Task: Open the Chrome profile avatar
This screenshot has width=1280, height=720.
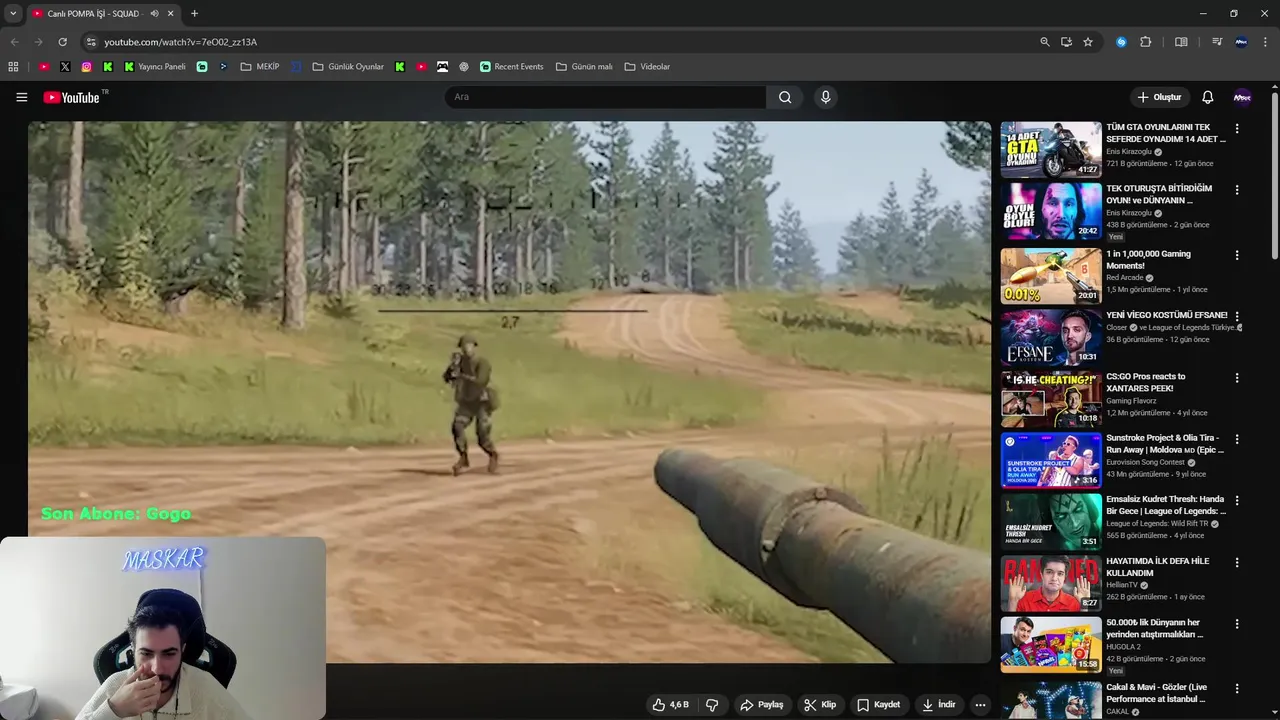Action: coord(1241,42)
